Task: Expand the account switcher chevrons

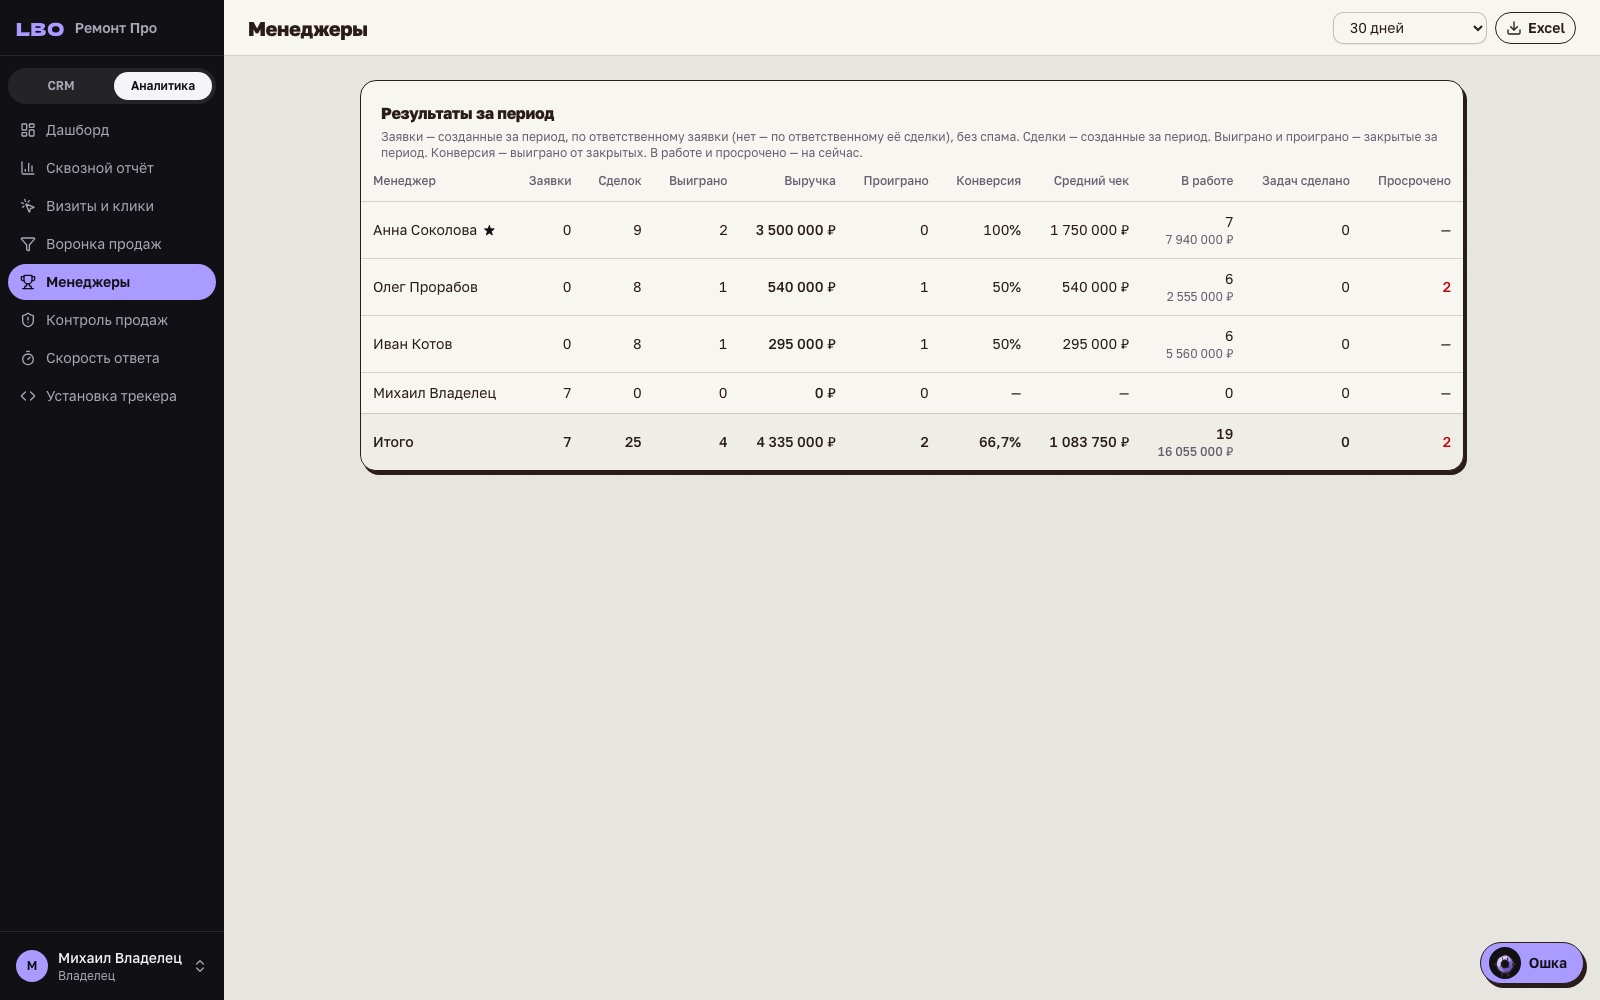Action: coord(200,966)
